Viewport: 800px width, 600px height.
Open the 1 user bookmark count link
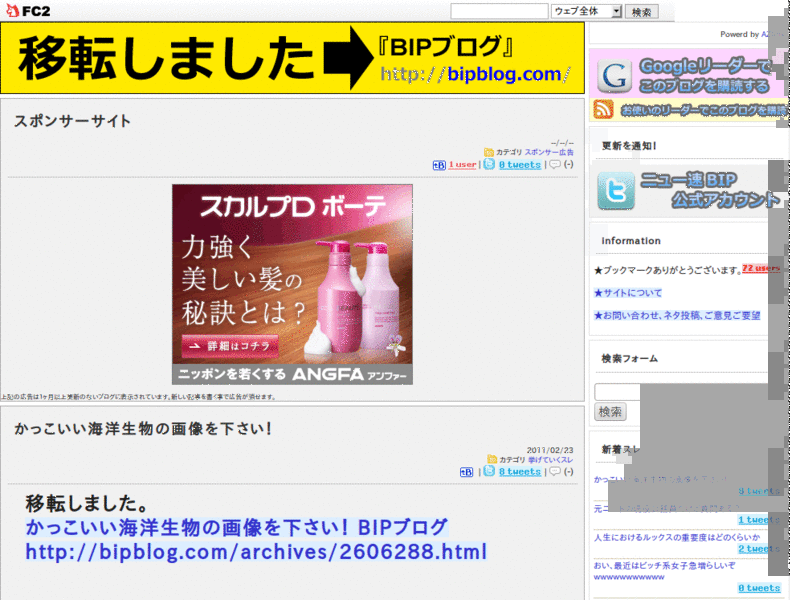(462, 165)
